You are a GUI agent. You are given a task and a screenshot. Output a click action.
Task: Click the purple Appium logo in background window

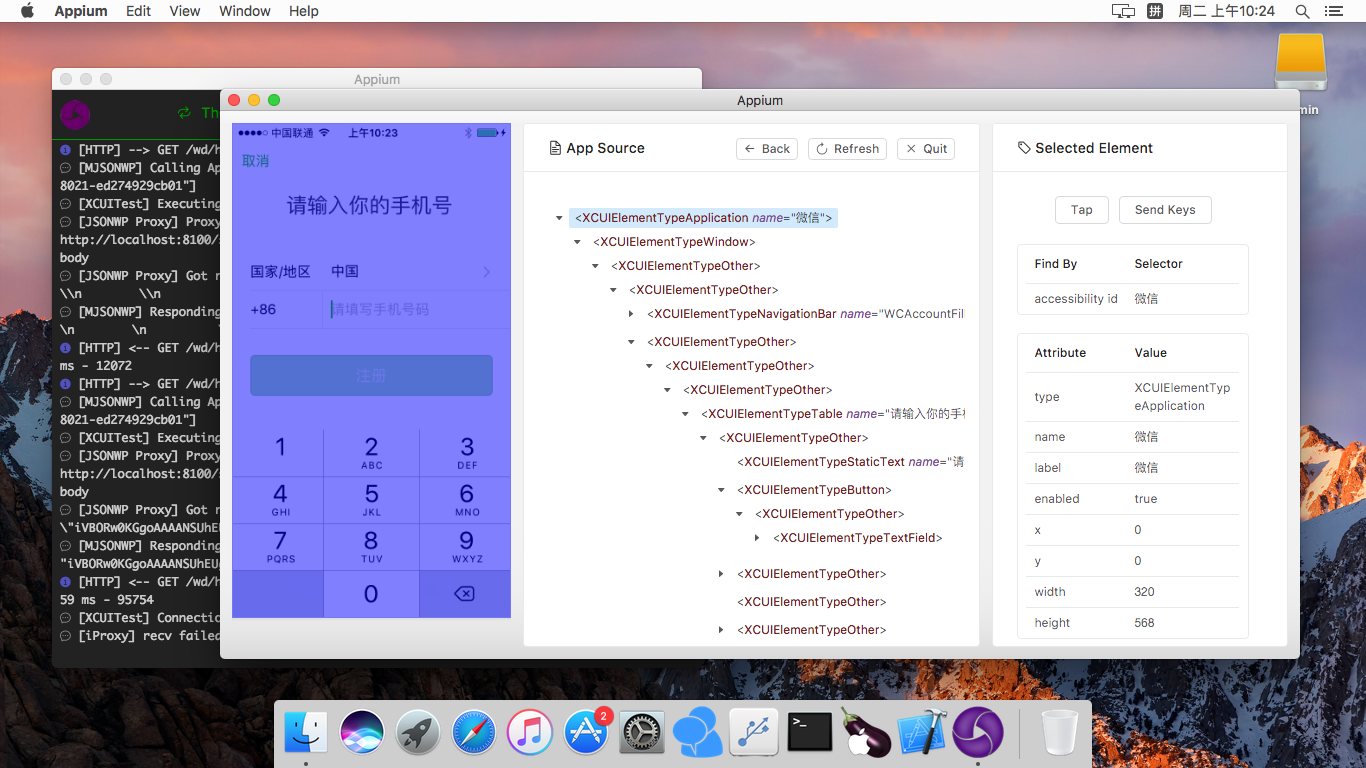[x=75, y=115]
